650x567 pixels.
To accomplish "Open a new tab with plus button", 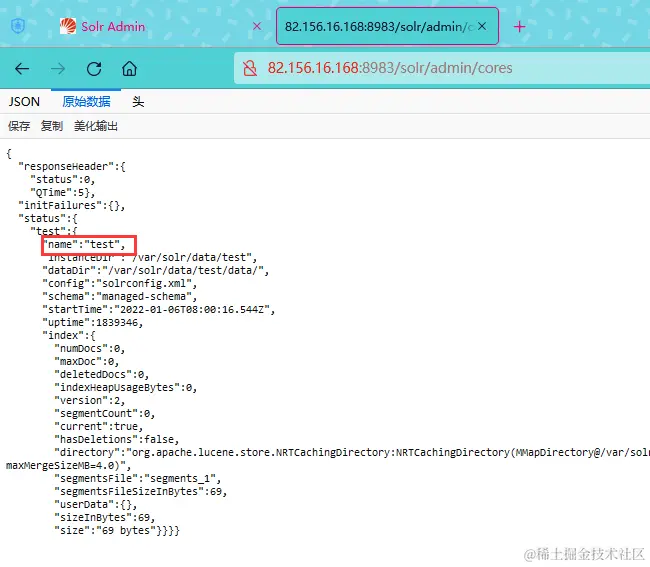I will point(519,27).
